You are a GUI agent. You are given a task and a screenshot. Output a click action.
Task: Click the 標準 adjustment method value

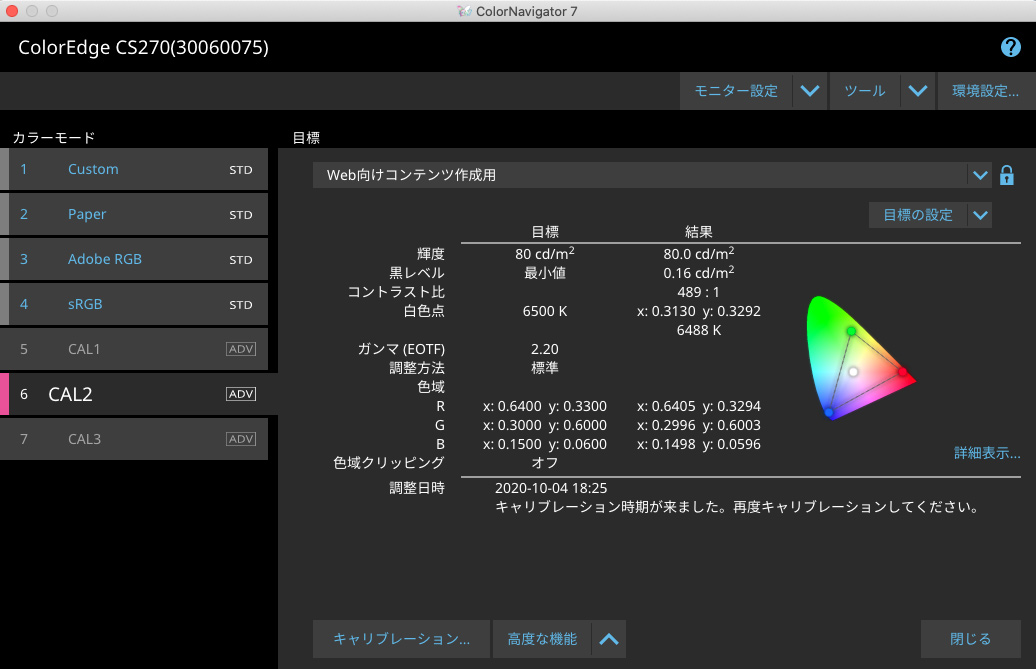545,368
